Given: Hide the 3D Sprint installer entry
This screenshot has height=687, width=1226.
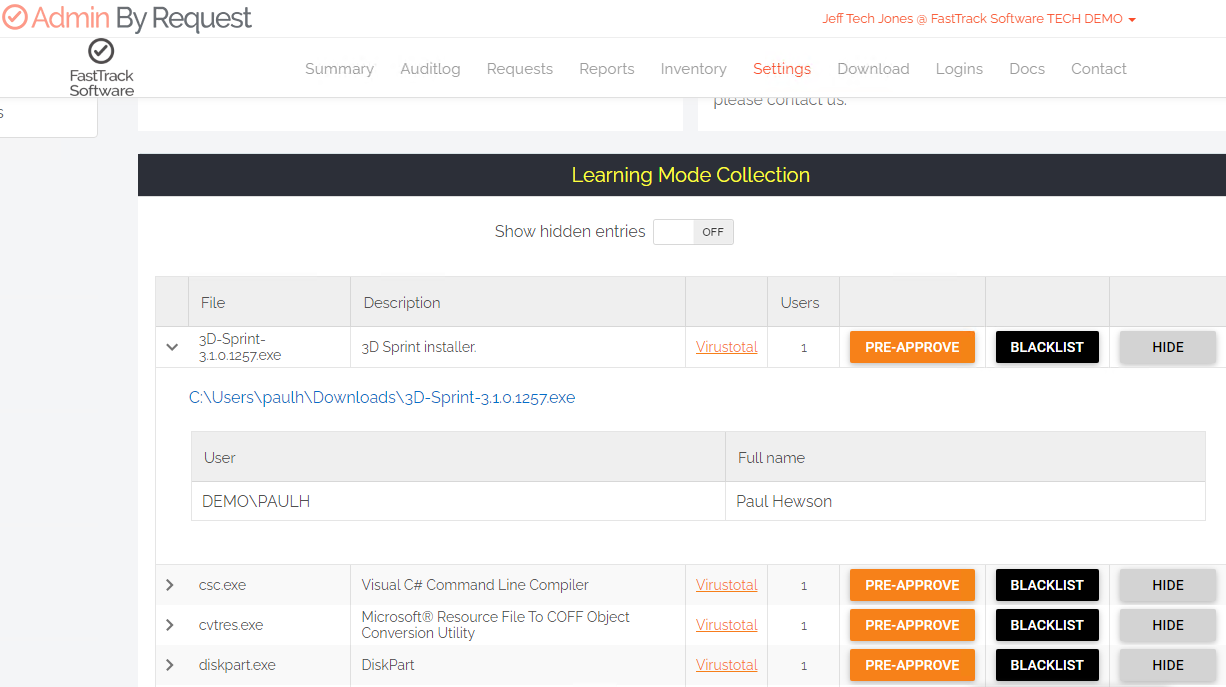Looking at the screenshot, I should pos(1168,347).
